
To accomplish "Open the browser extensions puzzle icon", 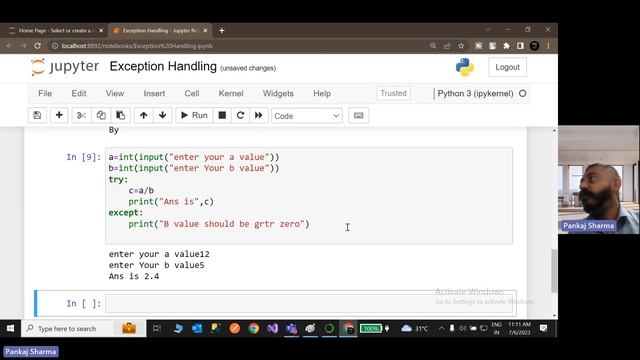I will click(x=507, y=46).
